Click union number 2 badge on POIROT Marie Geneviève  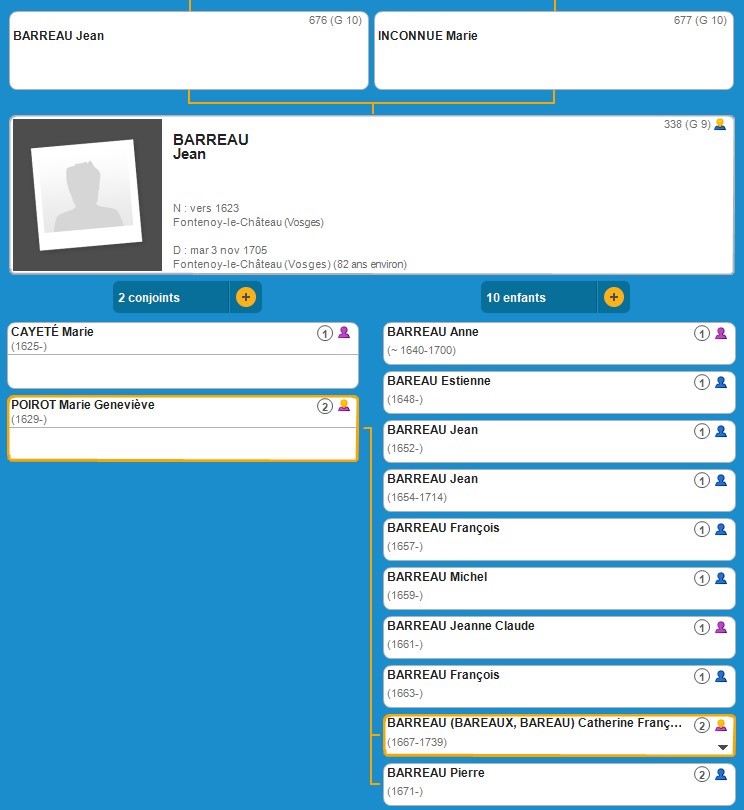(324, 406)
